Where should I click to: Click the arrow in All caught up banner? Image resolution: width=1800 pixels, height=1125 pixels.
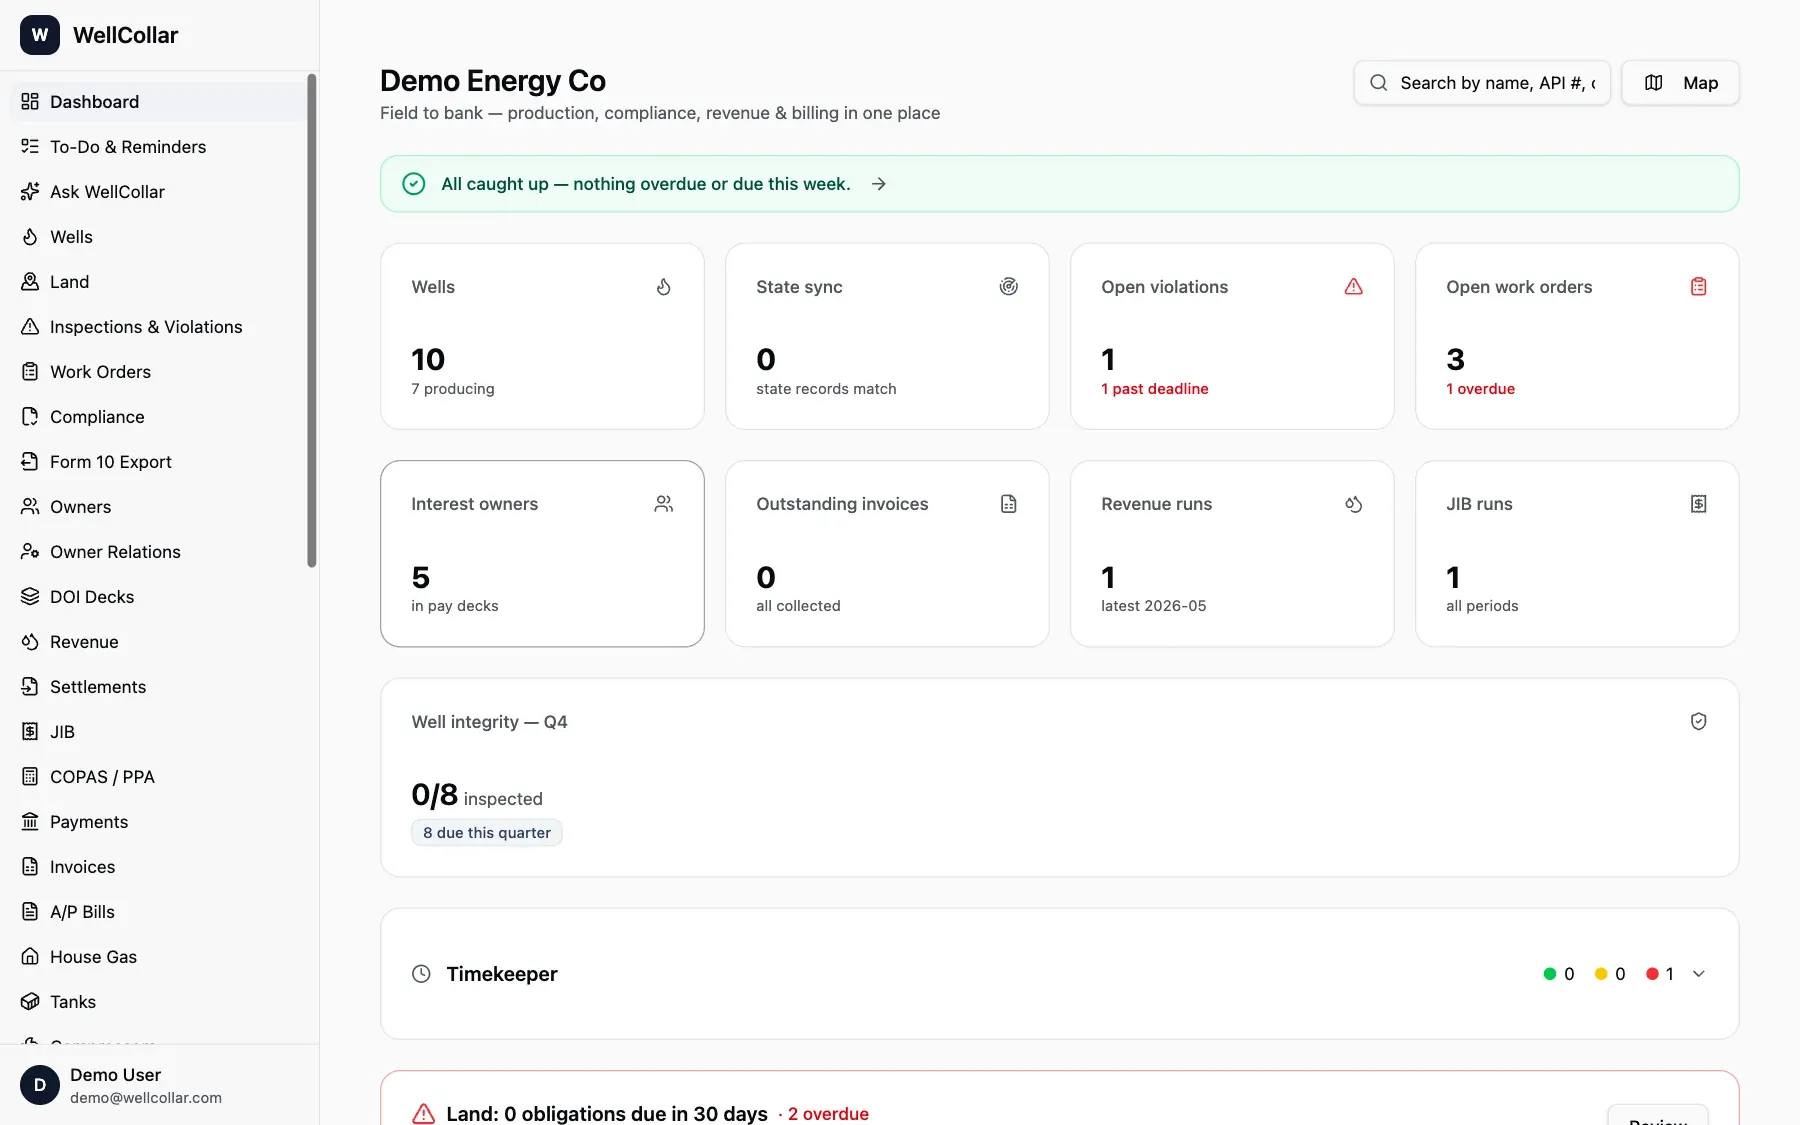point(878,184)
